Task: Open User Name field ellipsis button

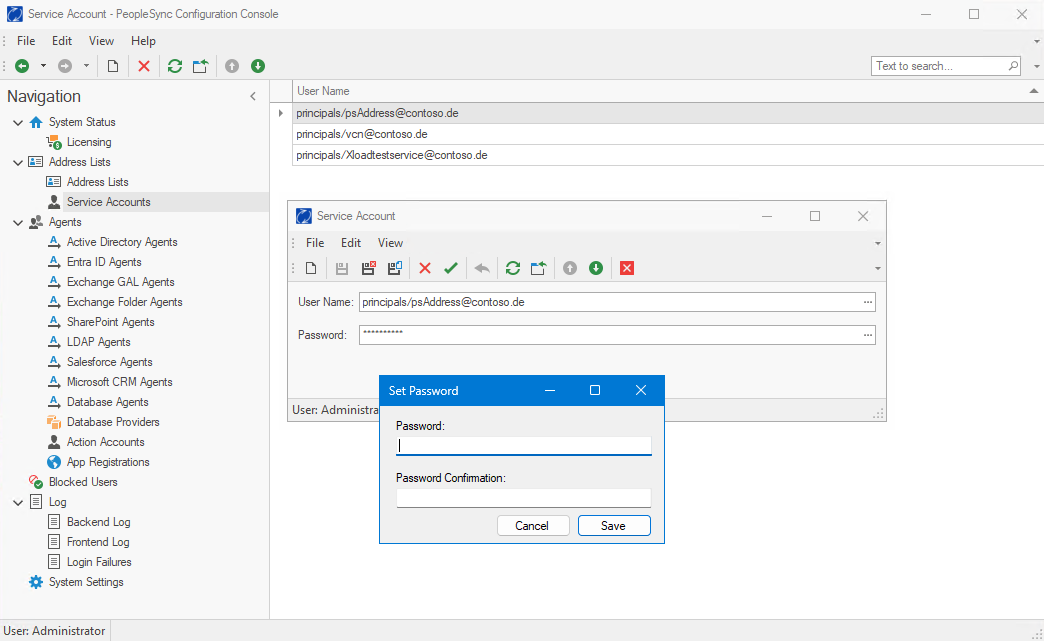Action: 868,302
